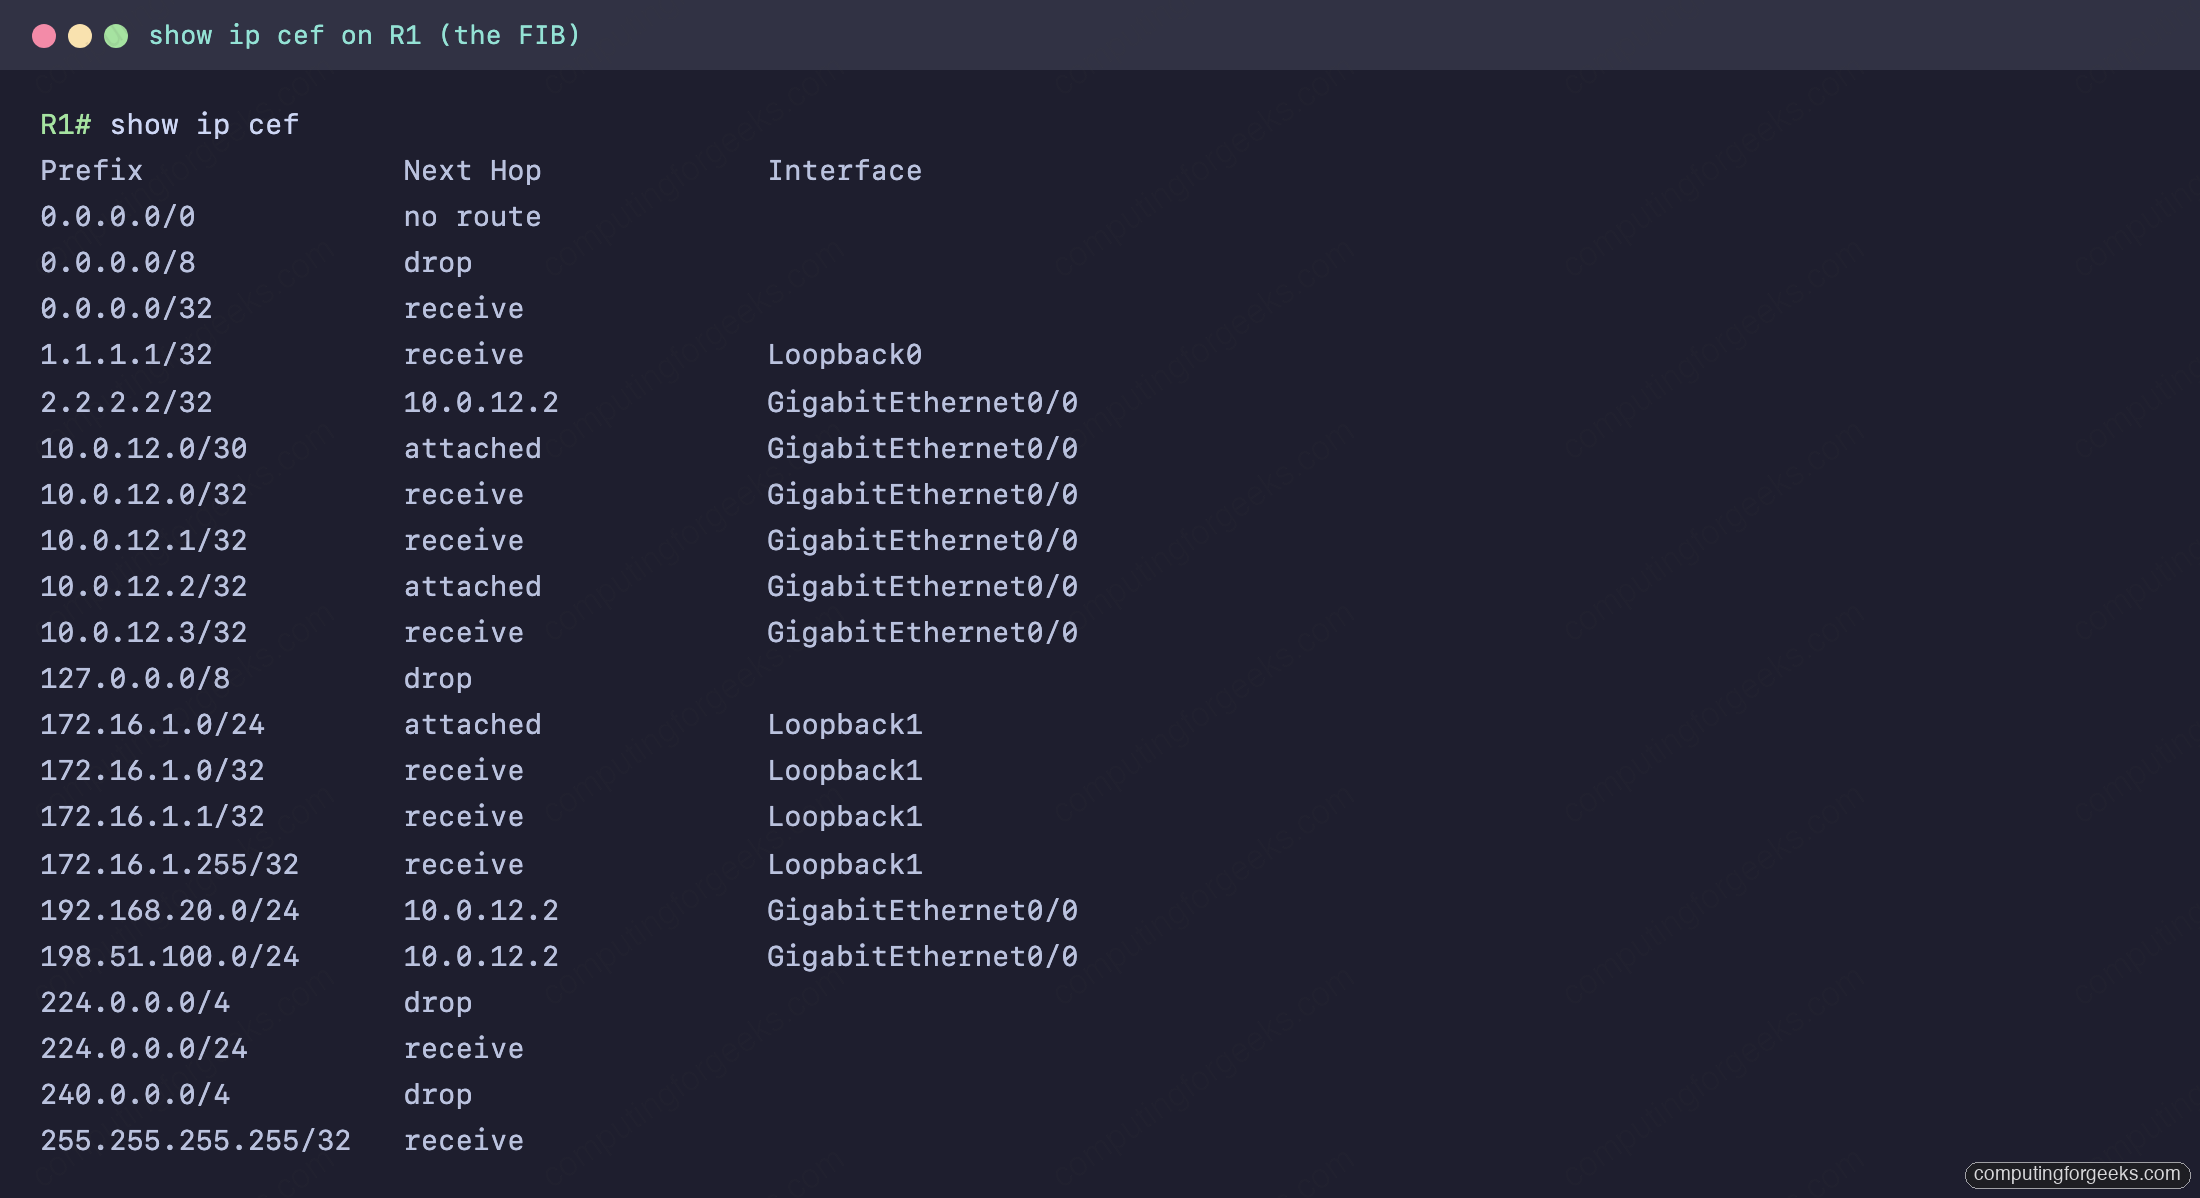
Task: Click the 'show ip cef' command text
Action: (204, 125)
